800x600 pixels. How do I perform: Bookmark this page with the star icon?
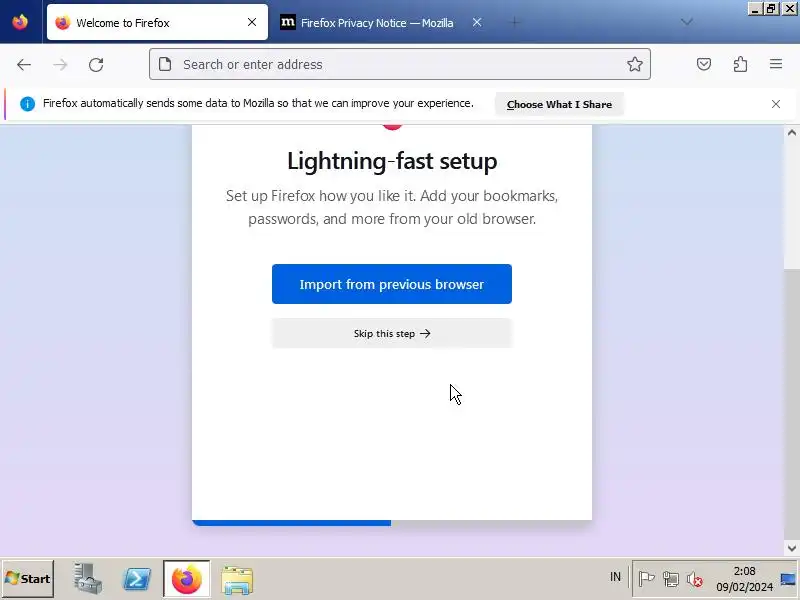coord(635,64)
